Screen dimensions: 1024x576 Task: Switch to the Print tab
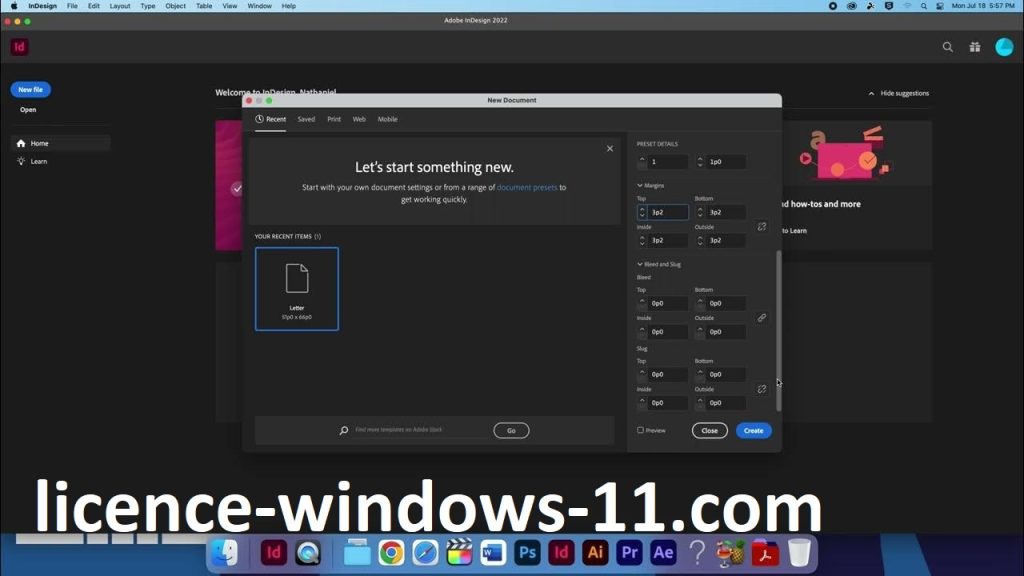tap(334, 119)
